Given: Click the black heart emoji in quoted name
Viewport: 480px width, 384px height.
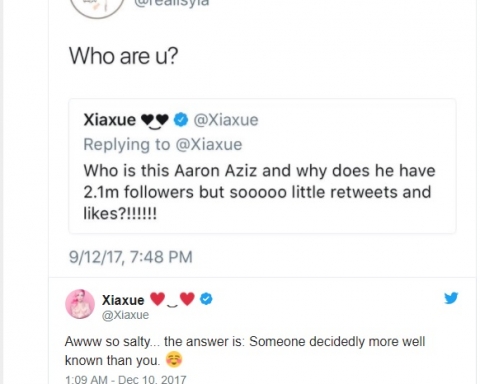Looking at the screenshot, I should click(x=155, y=120).
